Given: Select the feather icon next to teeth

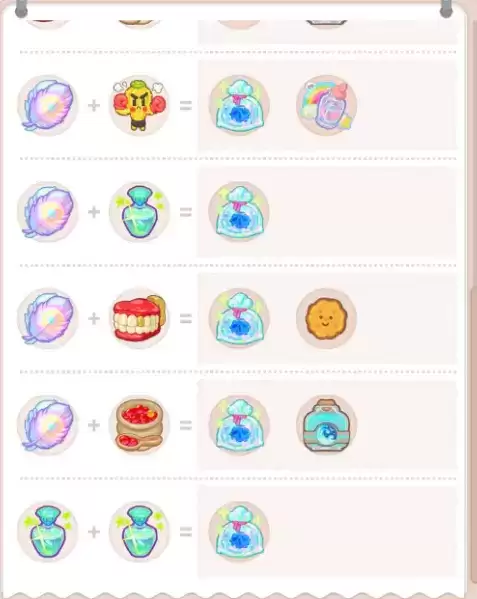Looking at the screenshot, I should [48, 318].
